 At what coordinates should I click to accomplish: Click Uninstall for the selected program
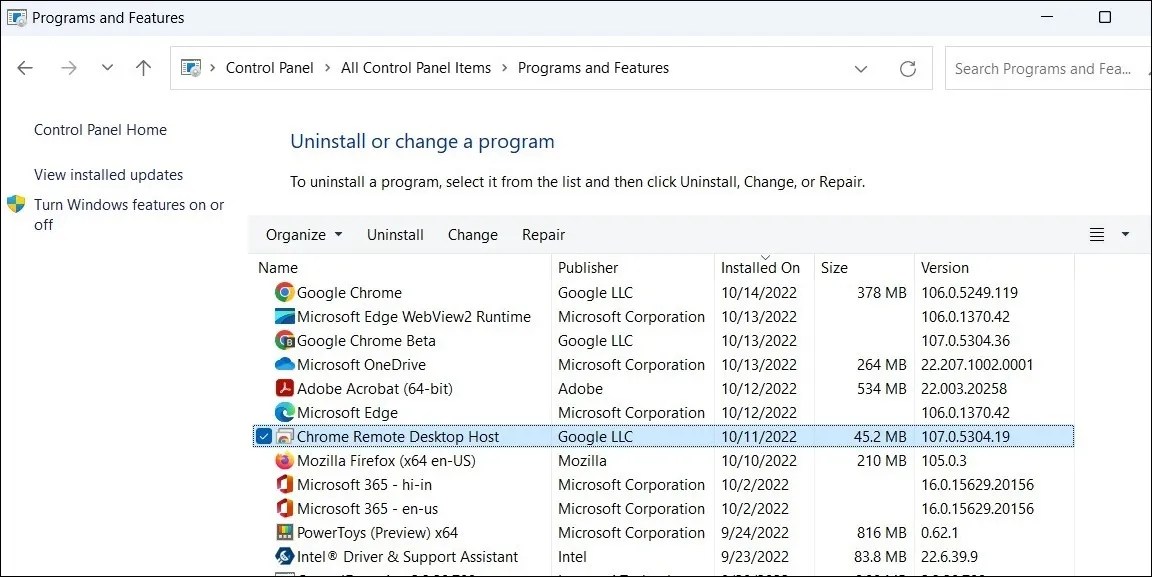click(x=395, y=234)
